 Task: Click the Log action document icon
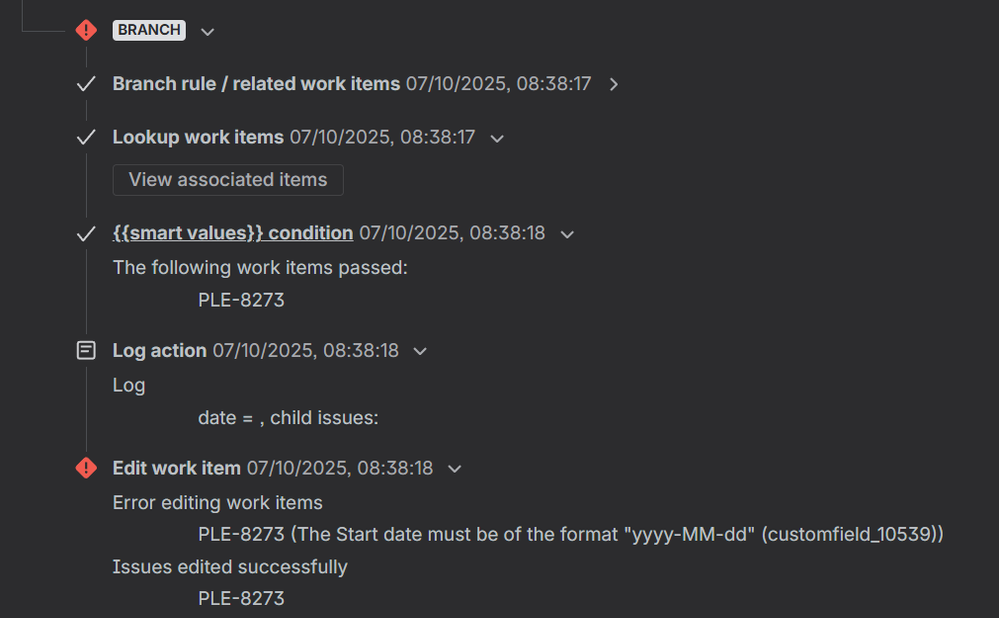pyautogui.click(x=86, y=351)
